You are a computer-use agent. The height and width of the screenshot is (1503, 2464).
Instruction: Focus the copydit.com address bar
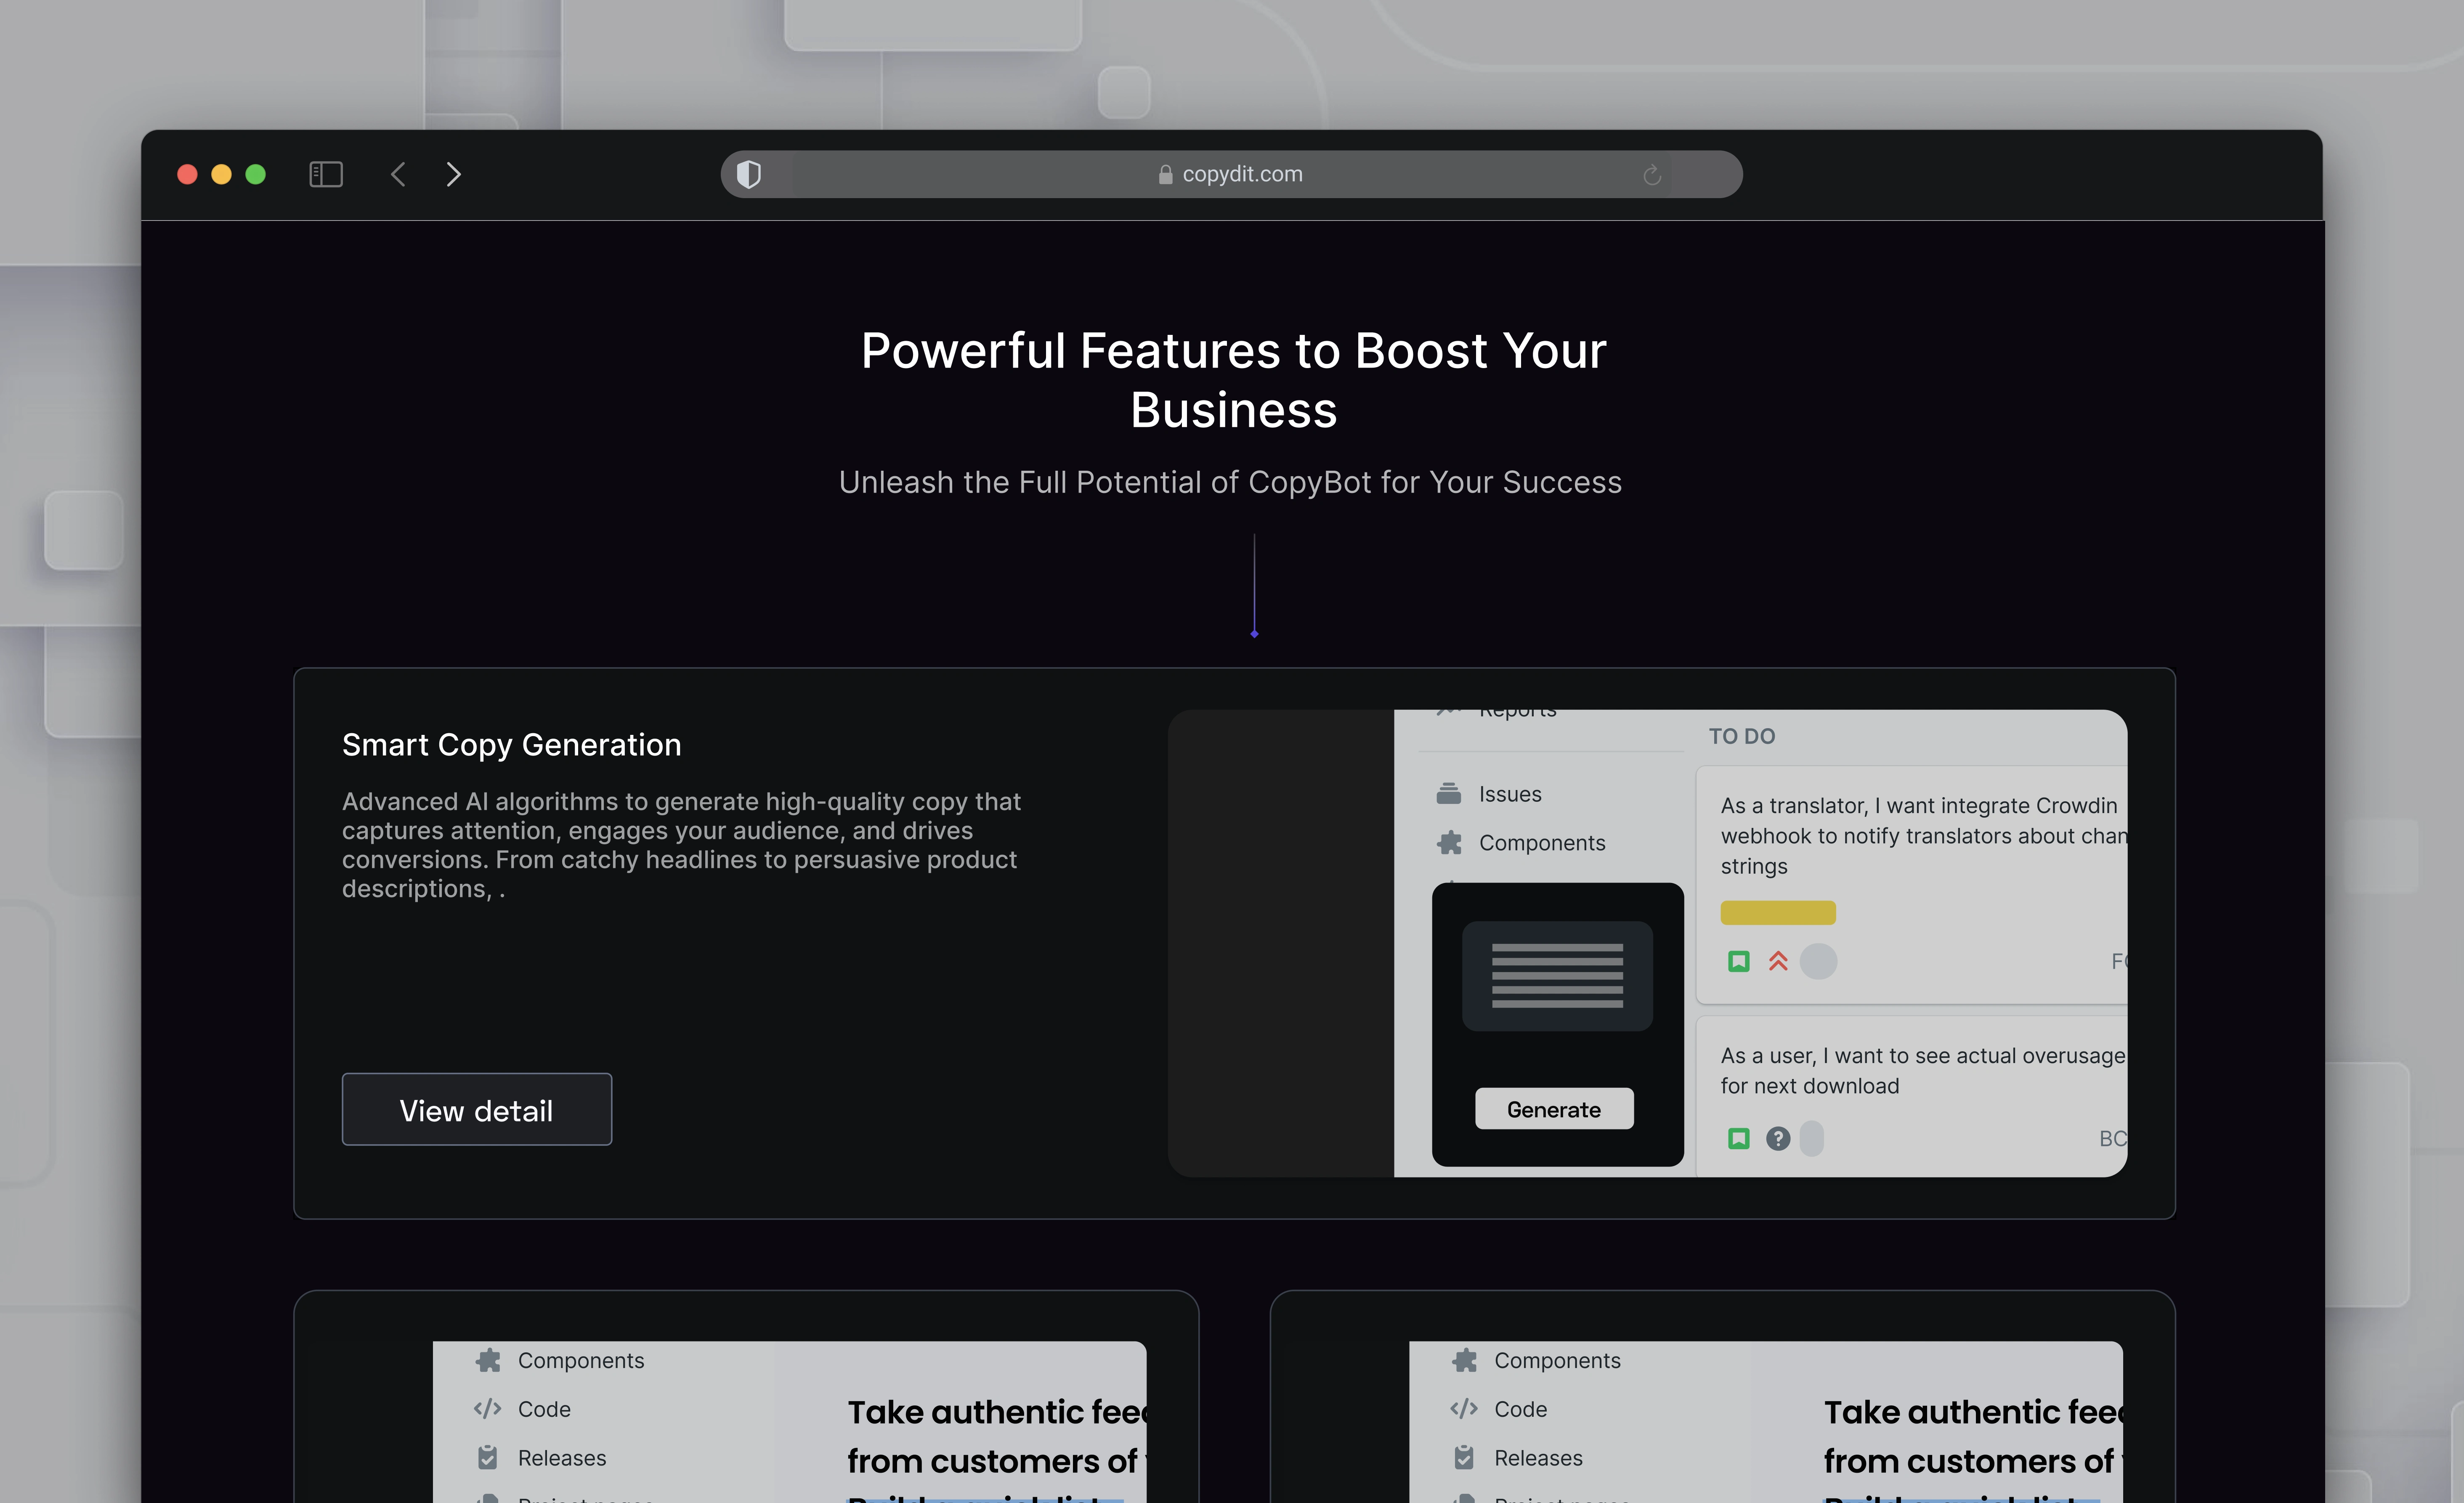coord(1231,174)
